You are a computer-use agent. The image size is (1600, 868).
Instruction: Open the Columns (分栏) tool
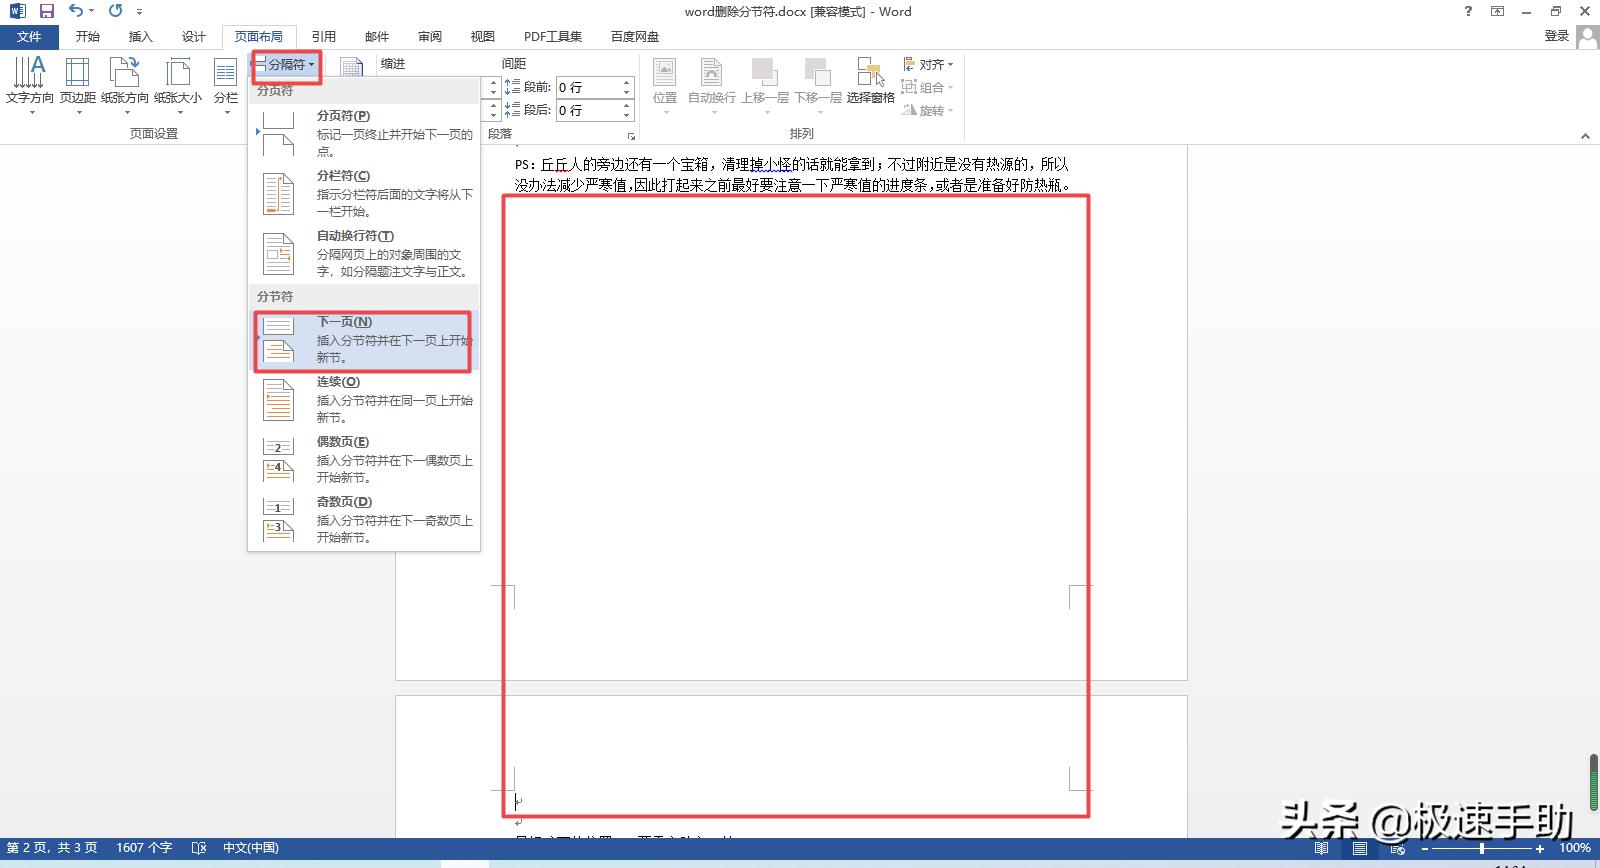pos(226,80)
